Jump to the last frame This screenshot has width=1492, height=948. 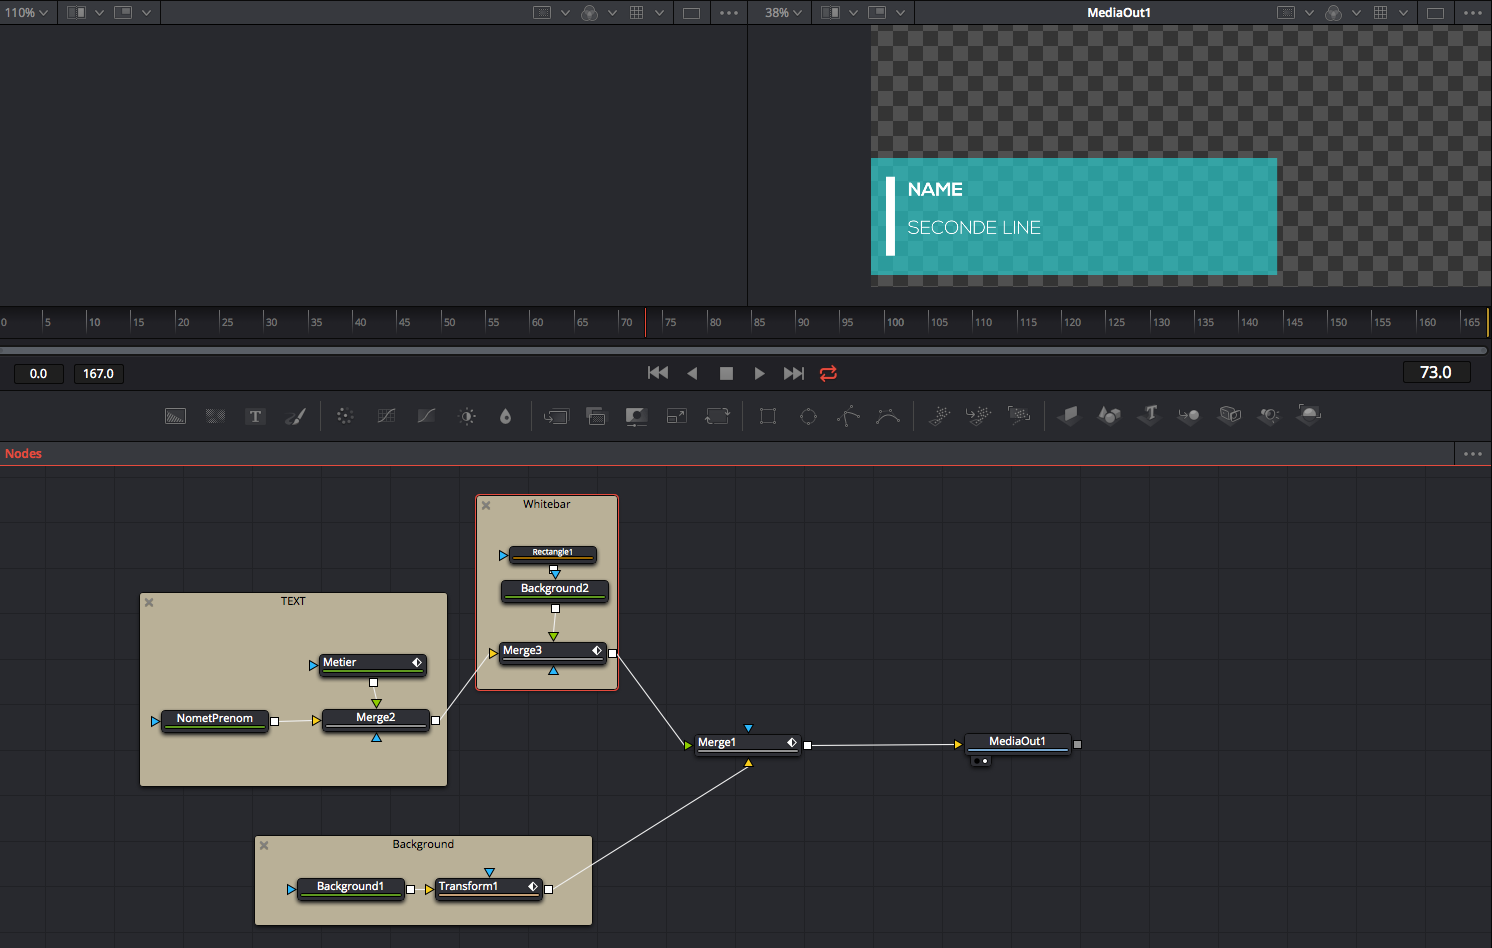pos(794,373)
